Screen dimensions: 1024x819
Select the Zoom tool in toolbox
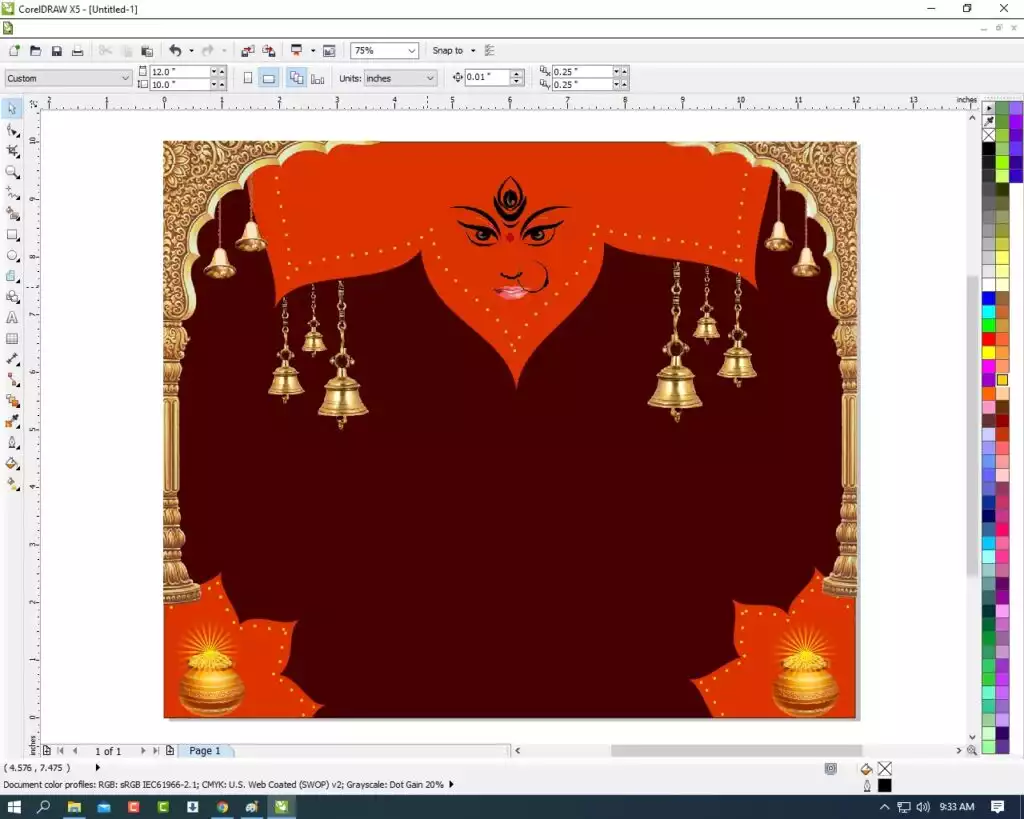[x=12, y=172]
